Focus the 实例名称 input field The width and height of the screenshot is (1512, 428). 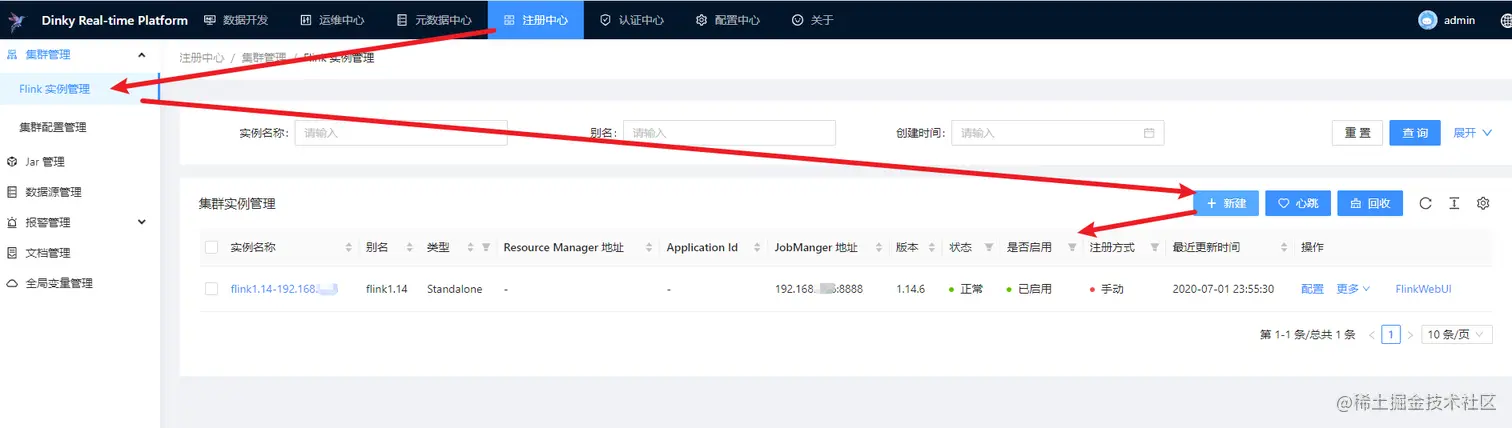[401, 133]
